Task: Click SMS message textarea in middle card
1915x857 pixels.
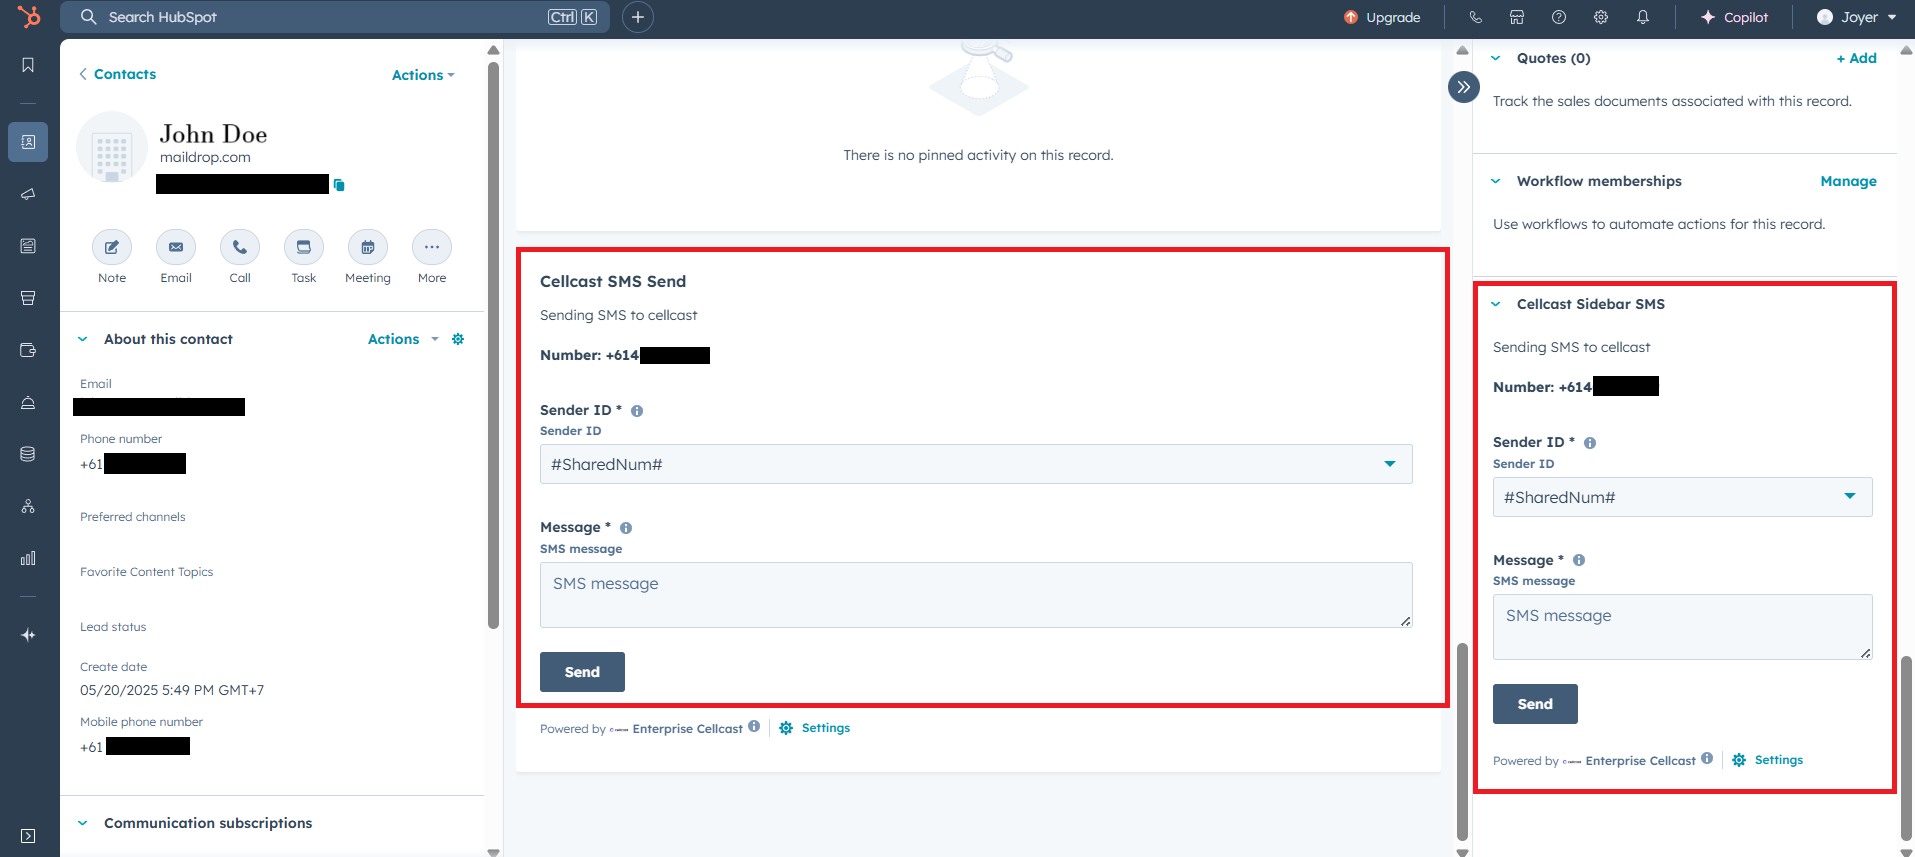Action: (x=976, y=595)
